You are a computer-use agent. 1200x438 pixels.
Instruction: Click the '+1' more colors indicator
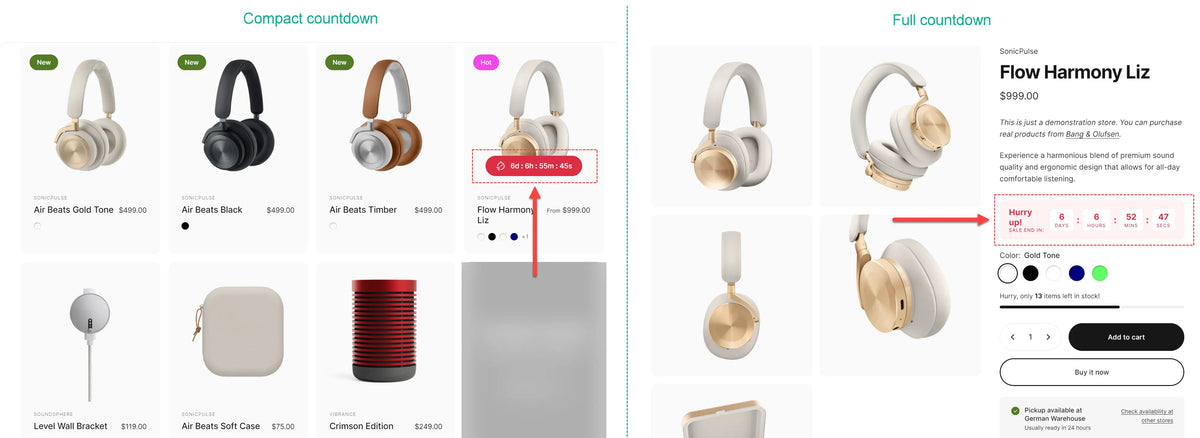(x=525, y=237)
